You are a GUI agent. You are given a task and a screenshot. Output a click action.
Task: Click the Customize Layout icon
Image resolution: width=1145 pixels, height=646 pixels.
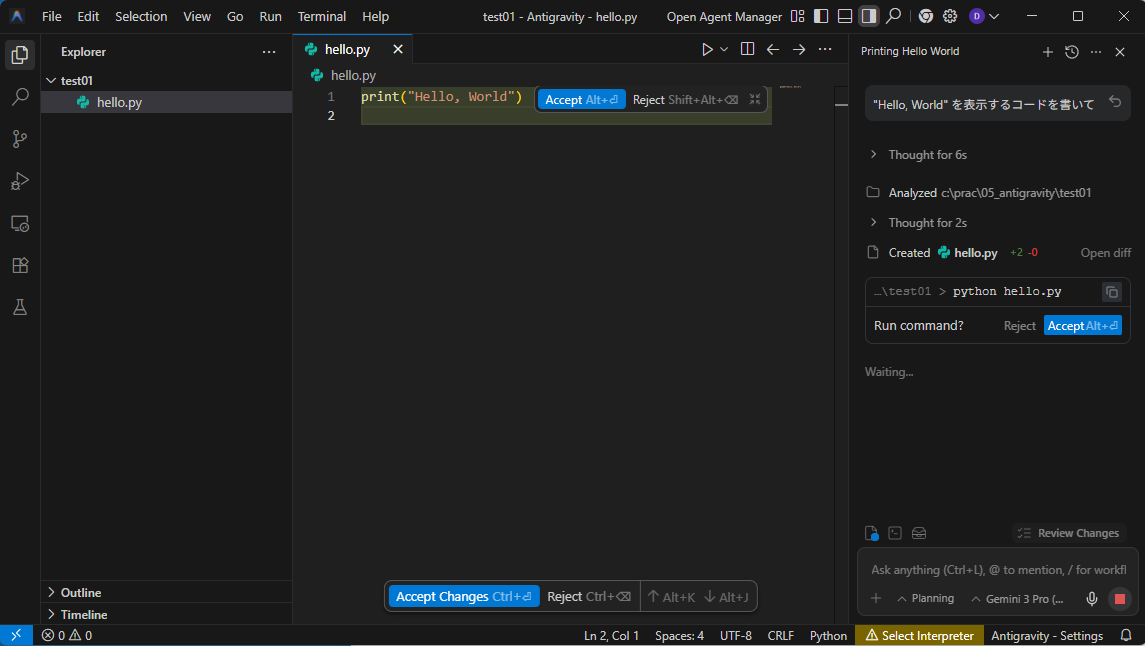[x=797, y=16]
